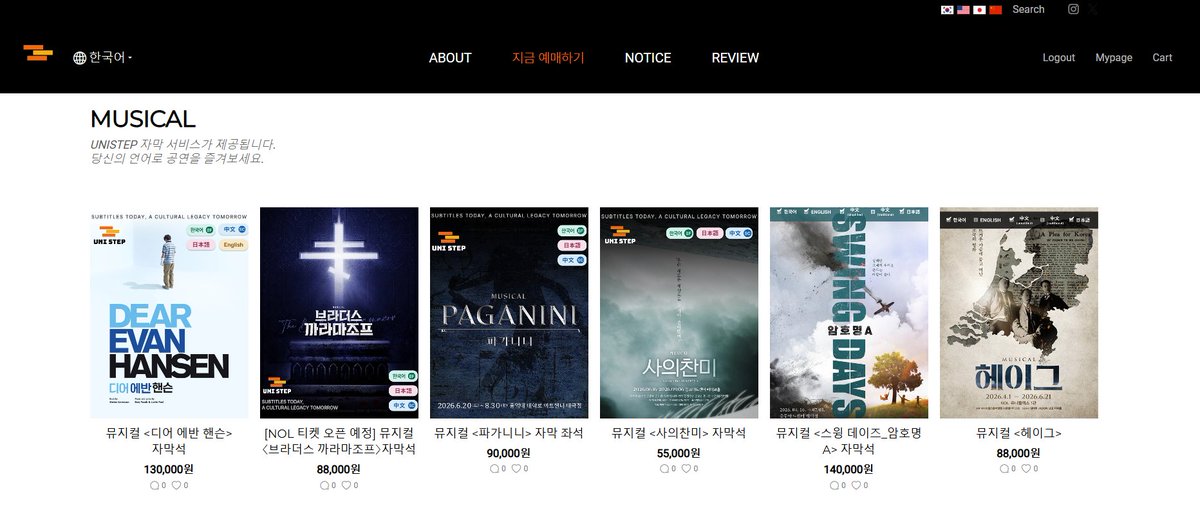Open the Instagram icon link
The image size is (1200, 508).
(x=1073, y=9)
